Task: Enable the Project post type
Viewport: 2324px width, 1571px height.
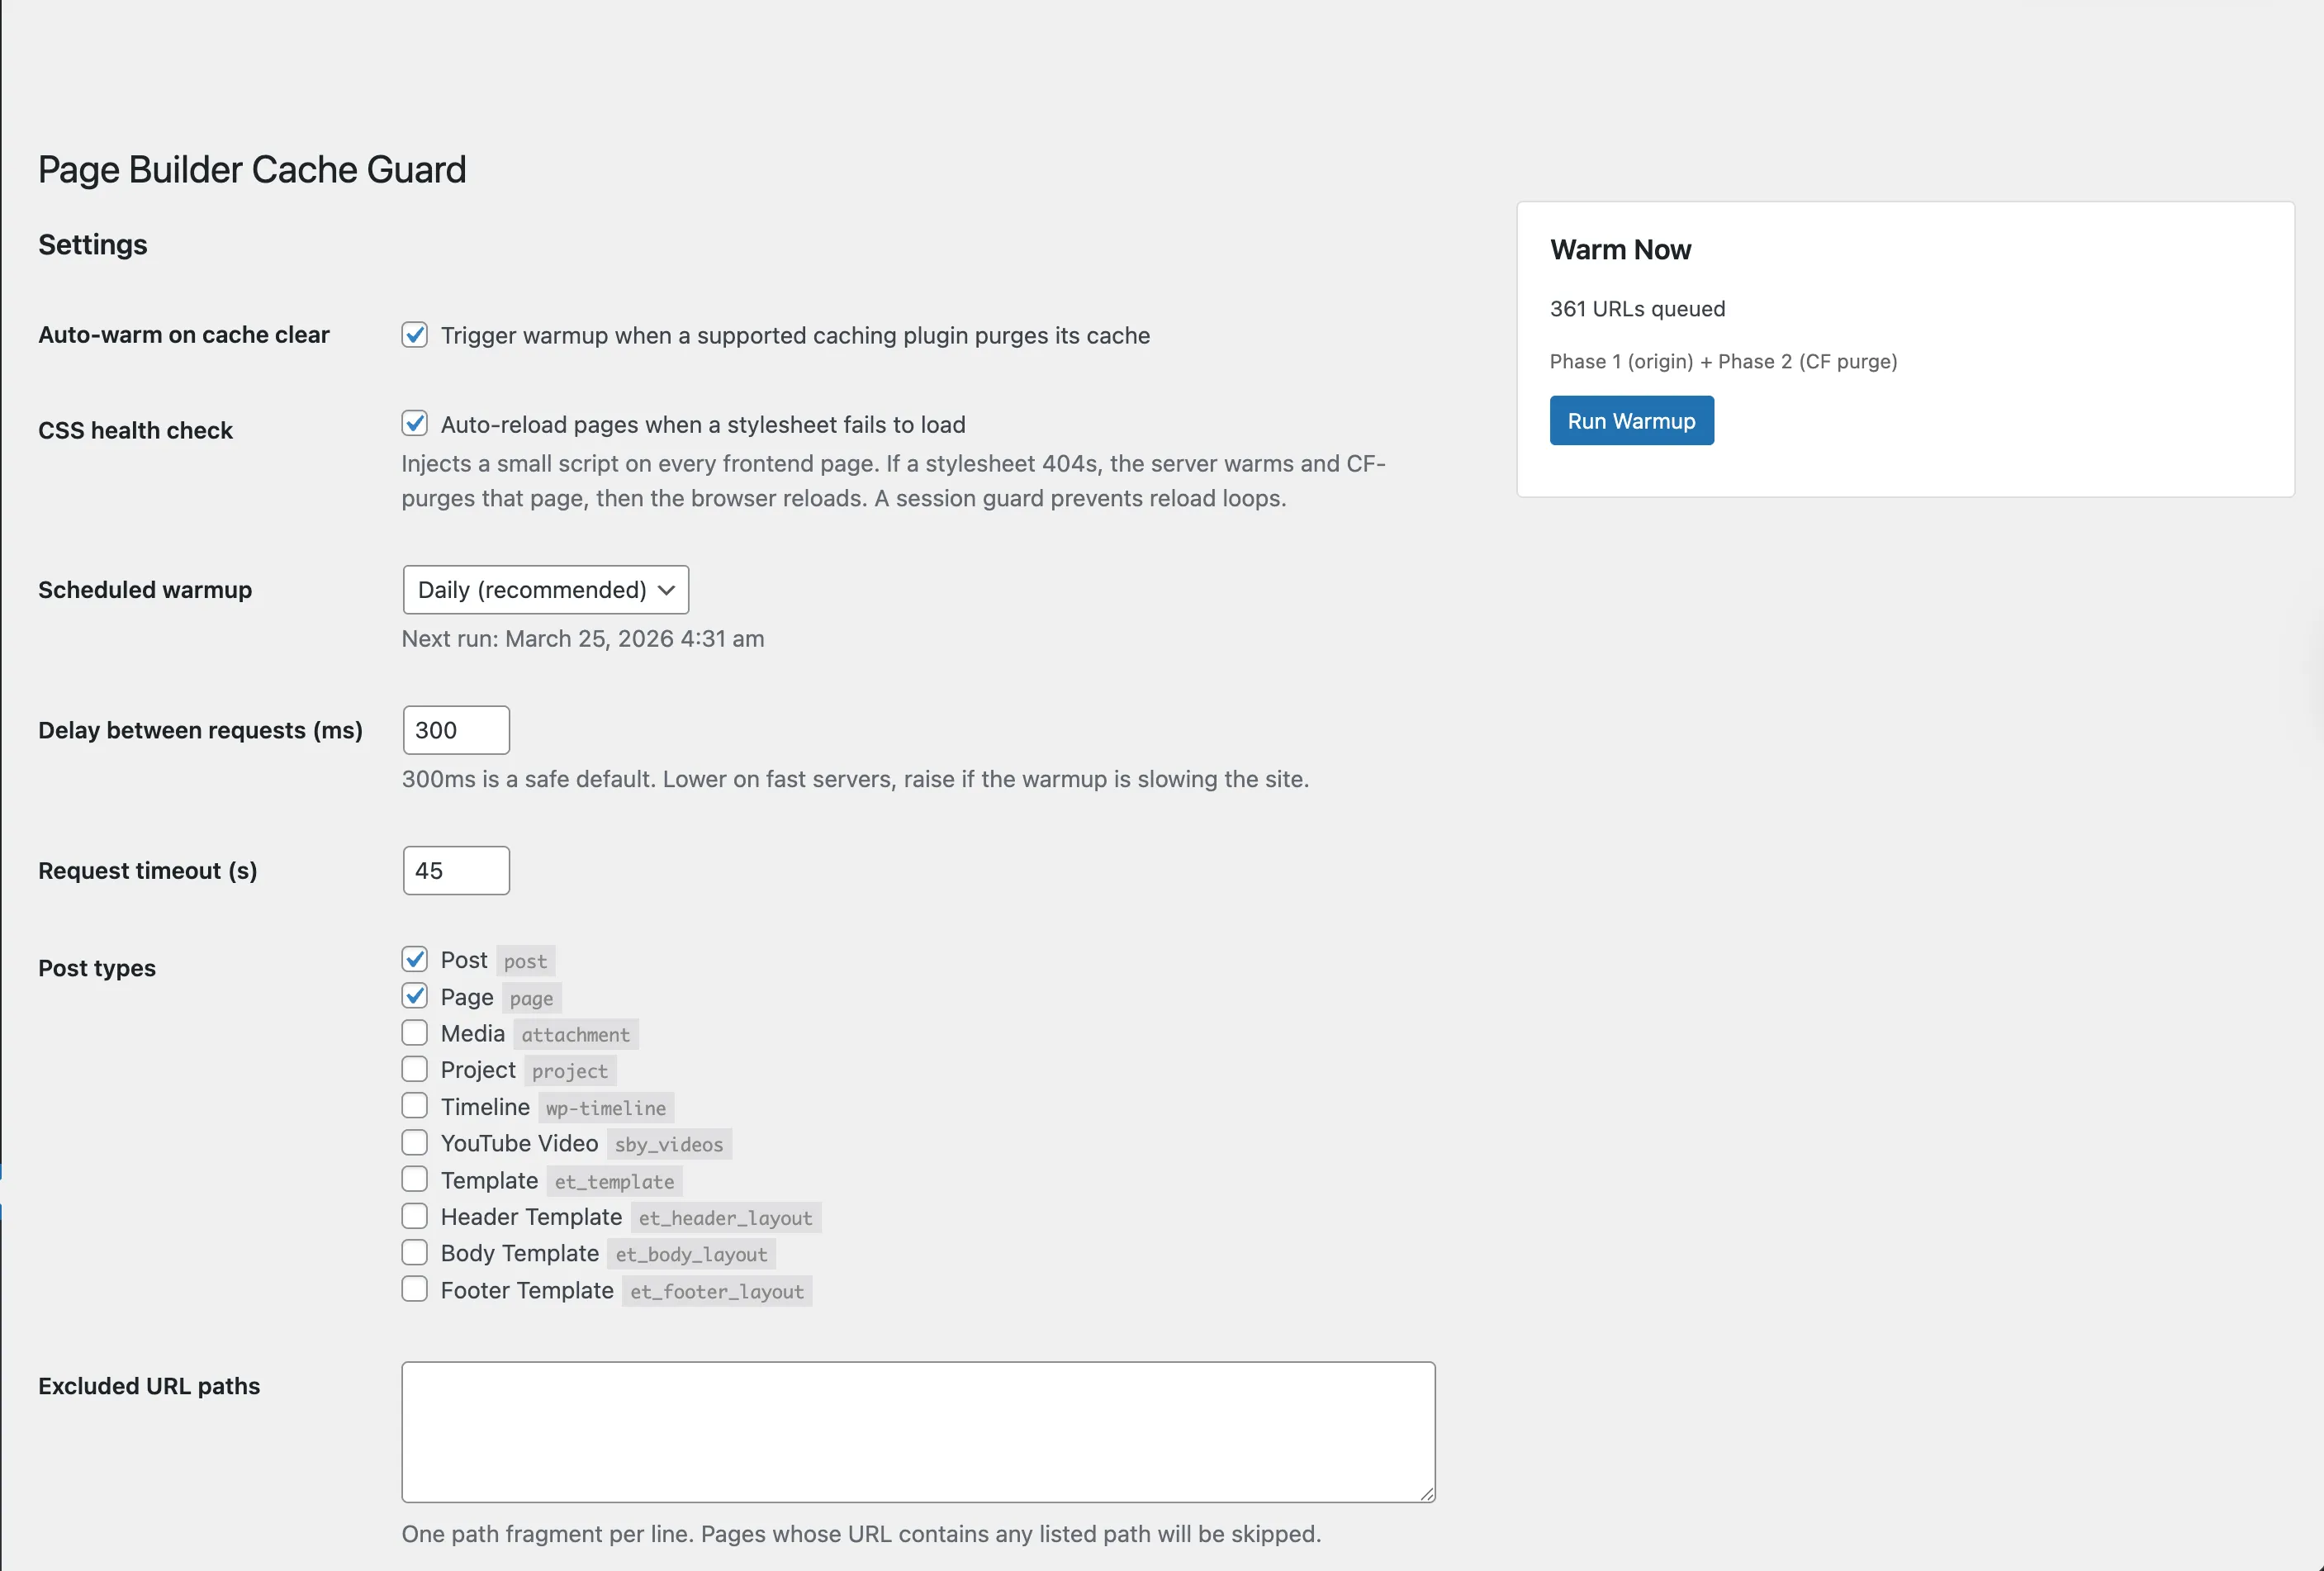Action: click(414, 1069)
